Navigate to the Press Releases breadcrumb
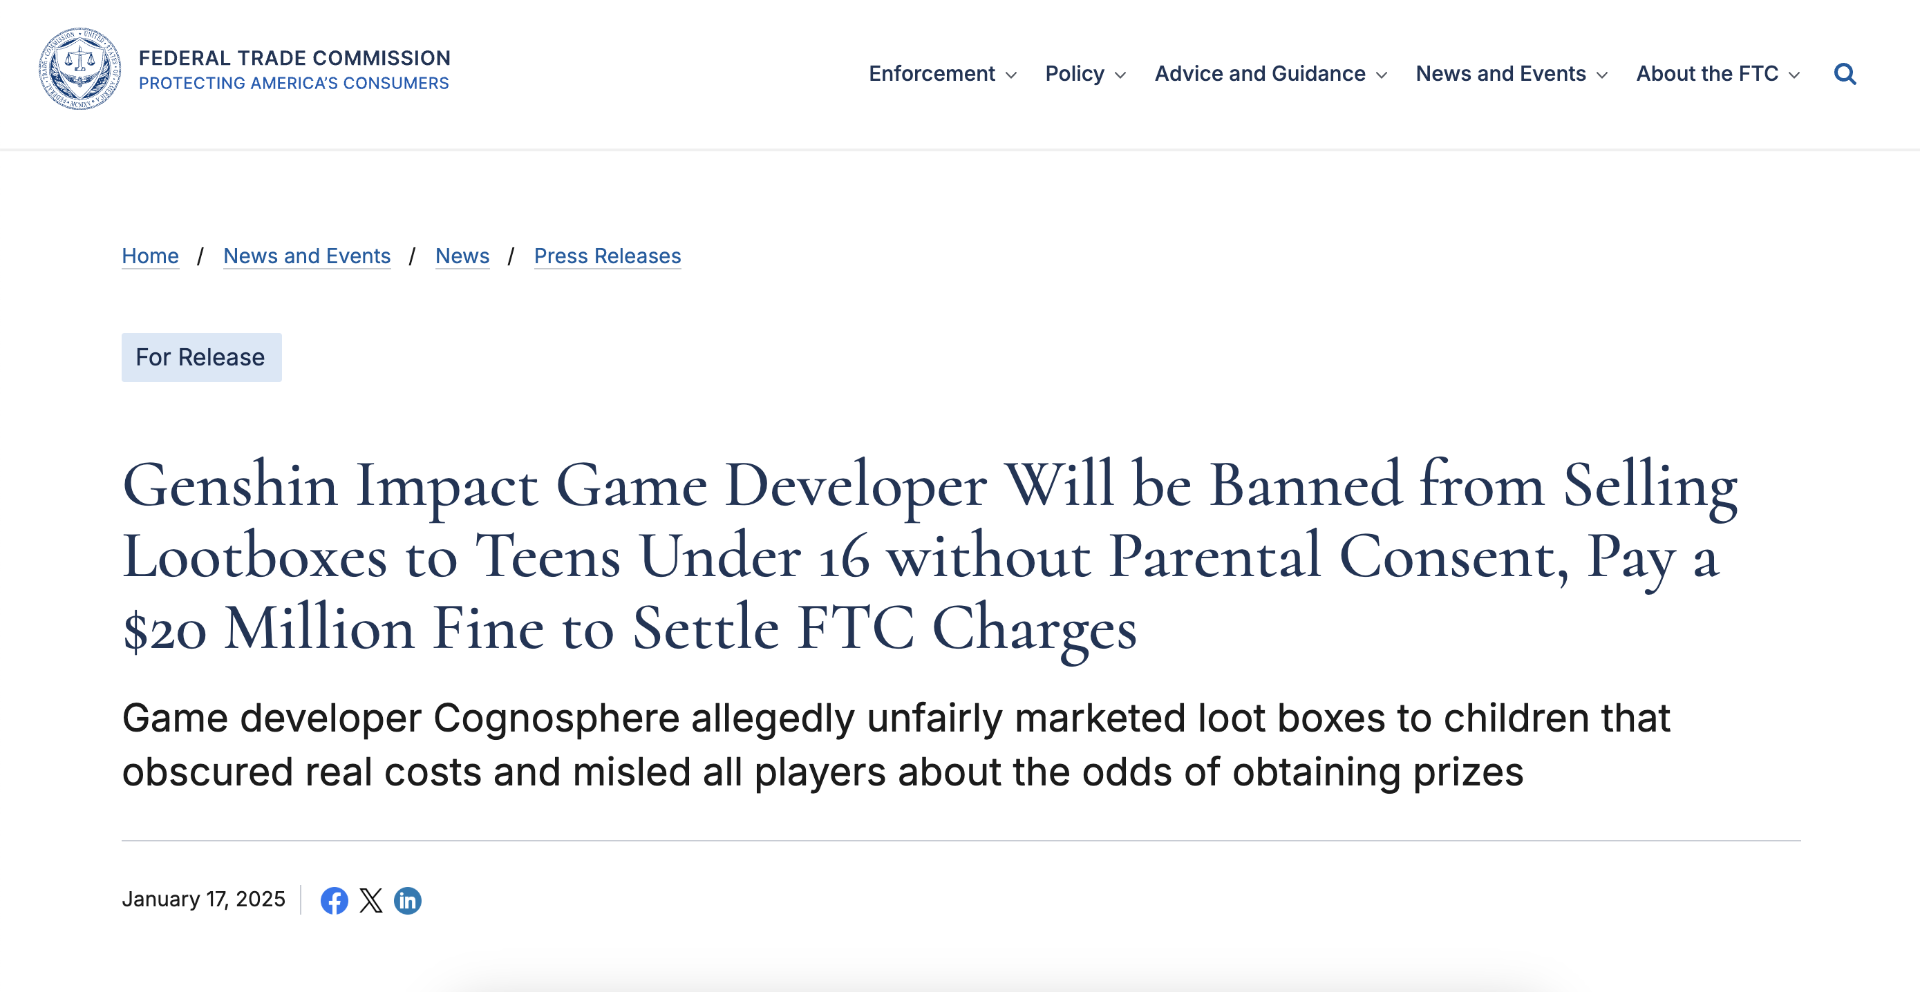The height and width of the screenshot is (992, 1920). tap(607, 256)
